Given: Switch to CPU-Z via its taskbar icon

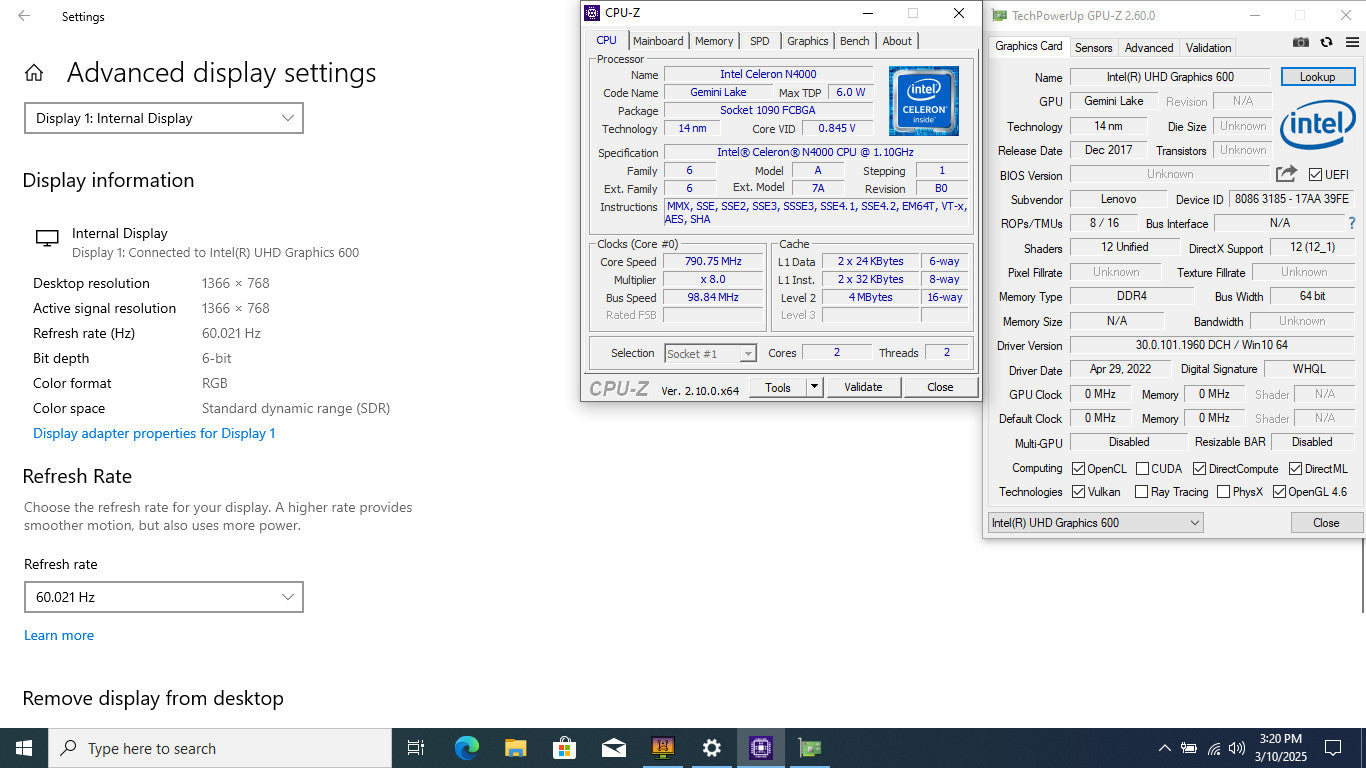Looking at the screenshot, I should (x=760, y=748).
